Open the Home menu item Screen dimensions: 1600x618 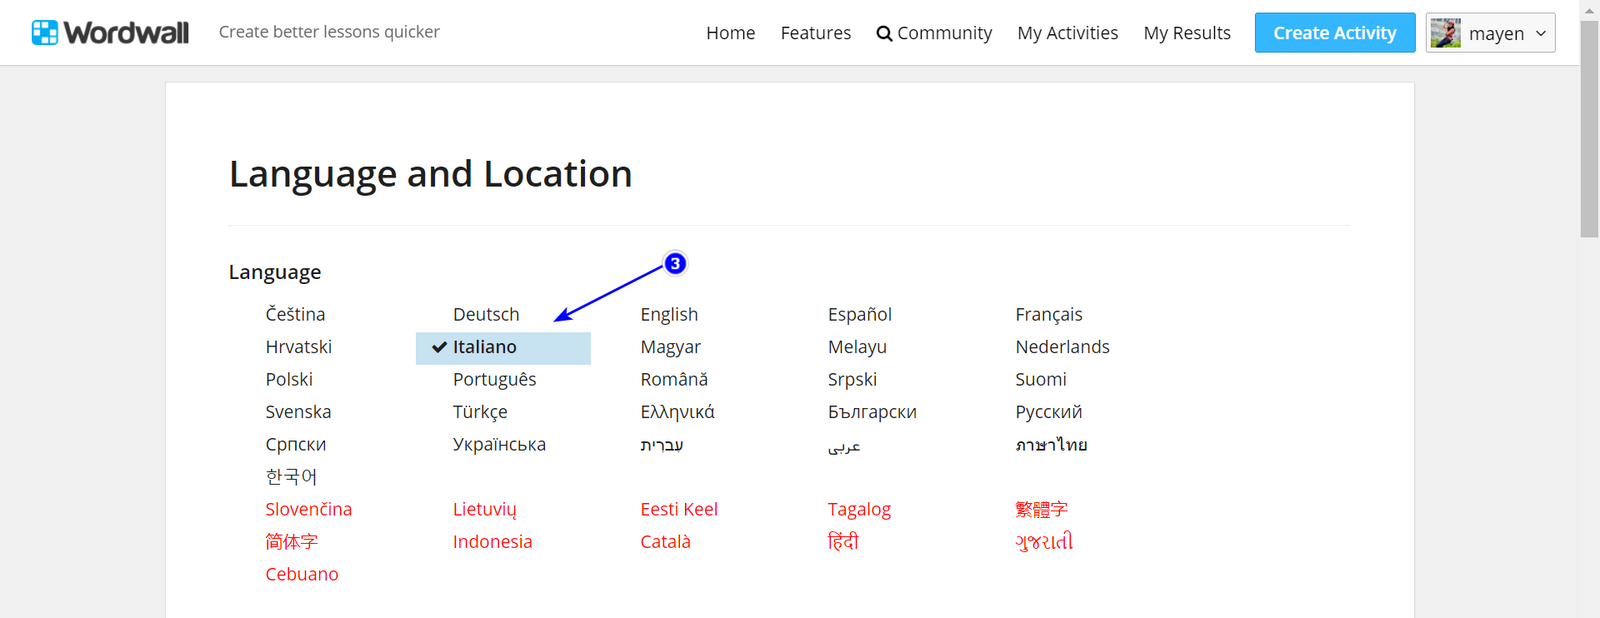pos(730,33)
